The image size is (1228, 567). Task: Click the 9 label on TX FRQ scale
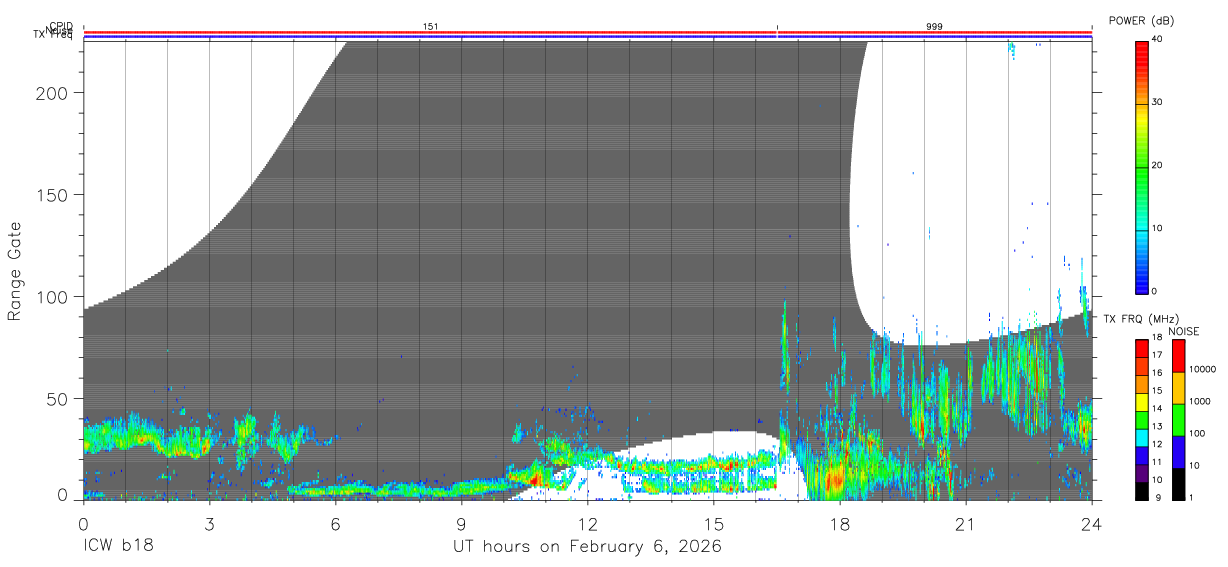click(1156, 497)
